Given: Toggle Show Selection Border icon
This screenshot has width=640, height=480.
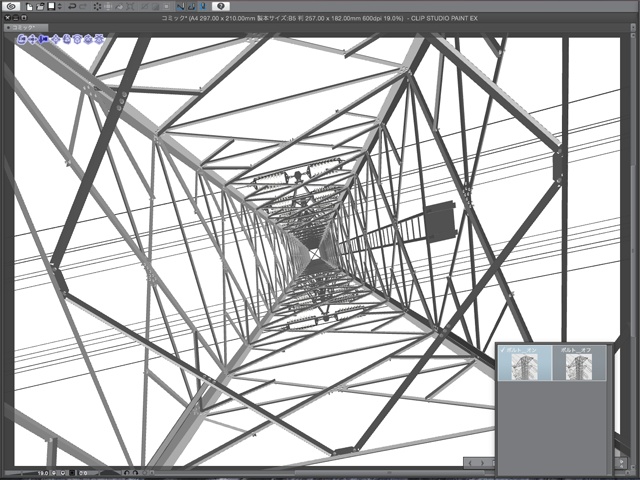Looking at the screenshot, I should pos(166,7).
